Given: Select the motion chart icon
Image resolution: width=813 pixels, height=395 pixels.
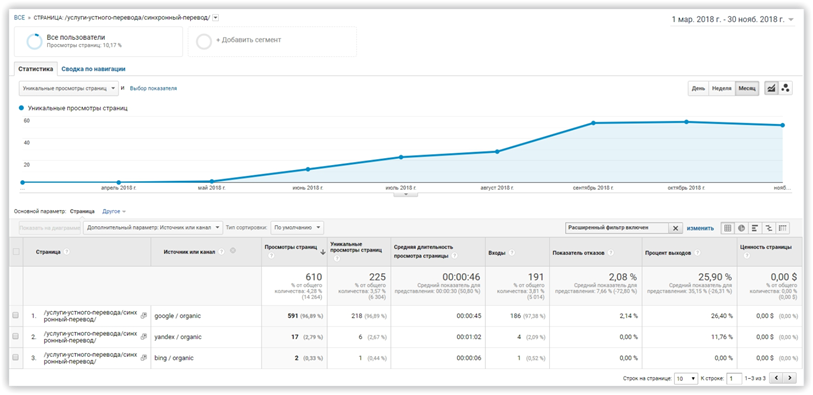Looking at the screenshot, I should coord(785,89).
